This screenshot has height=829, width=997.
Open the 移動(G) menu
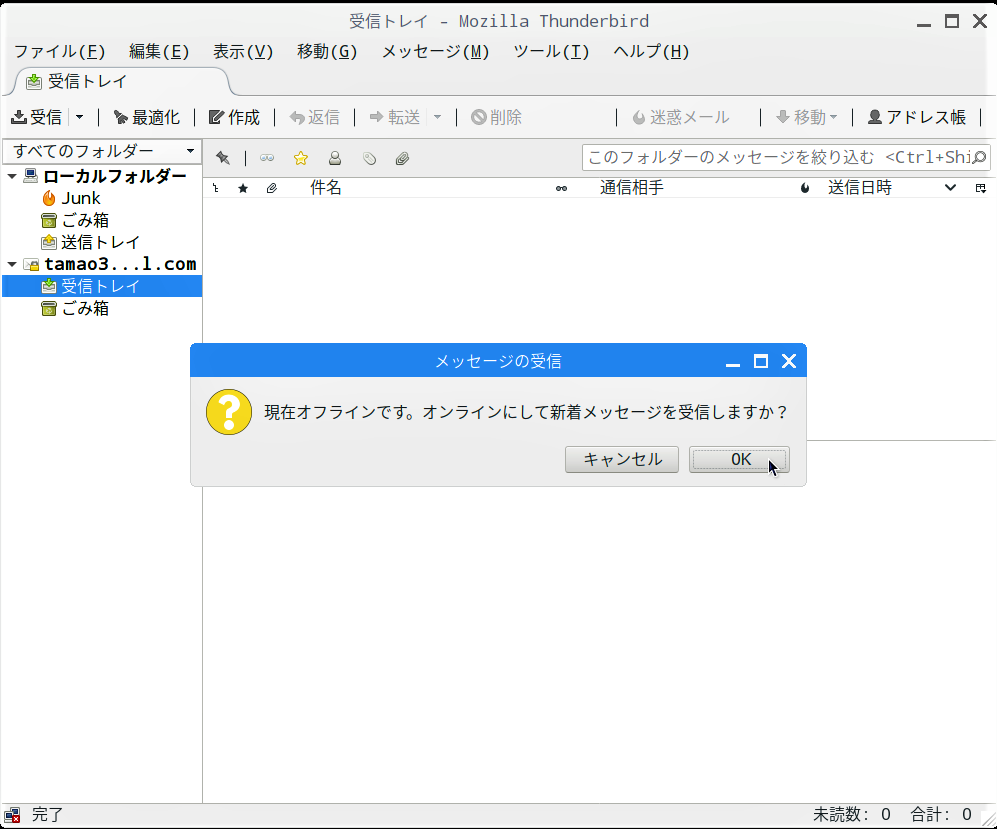327,51
